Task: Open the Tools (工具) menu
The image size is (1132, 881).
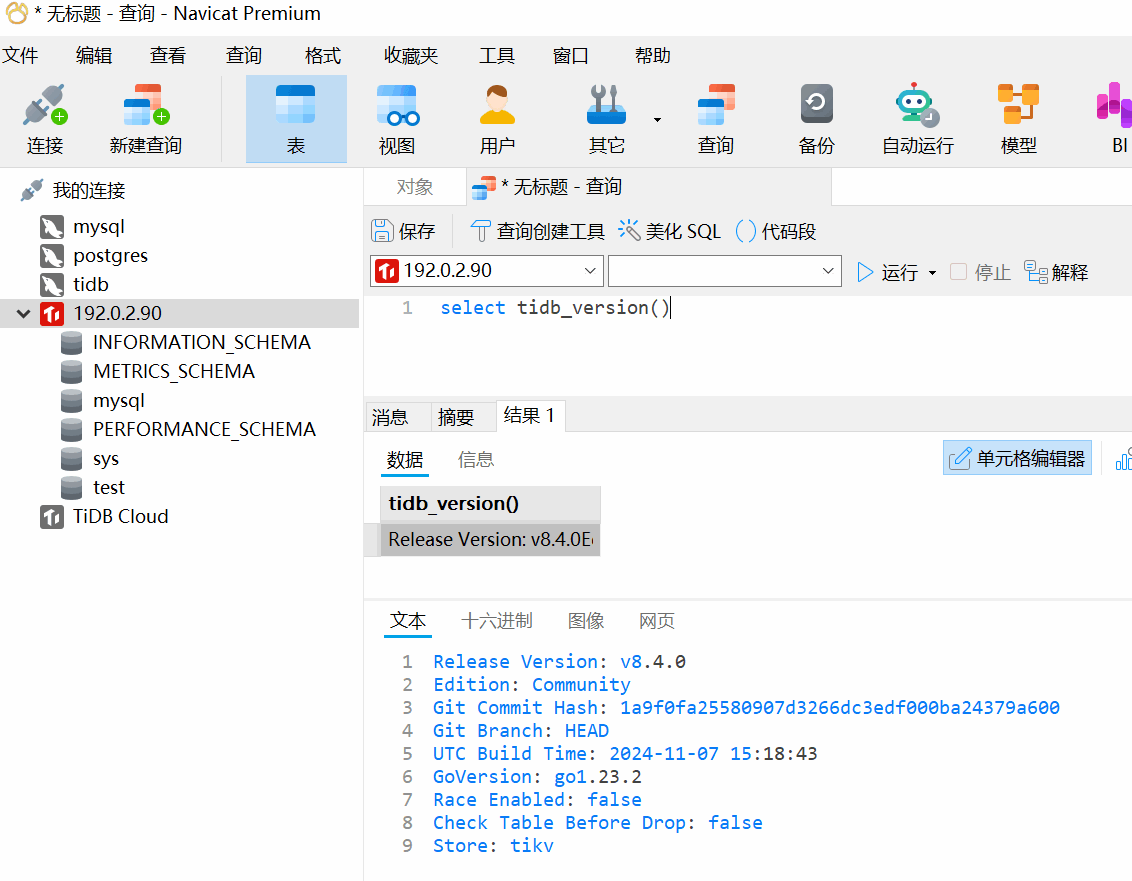Action: tap(497, 56)
